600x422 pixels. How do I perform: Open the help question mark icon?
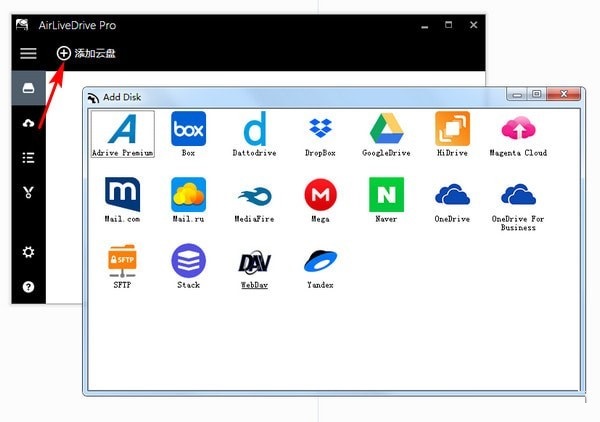coord(28,287)
